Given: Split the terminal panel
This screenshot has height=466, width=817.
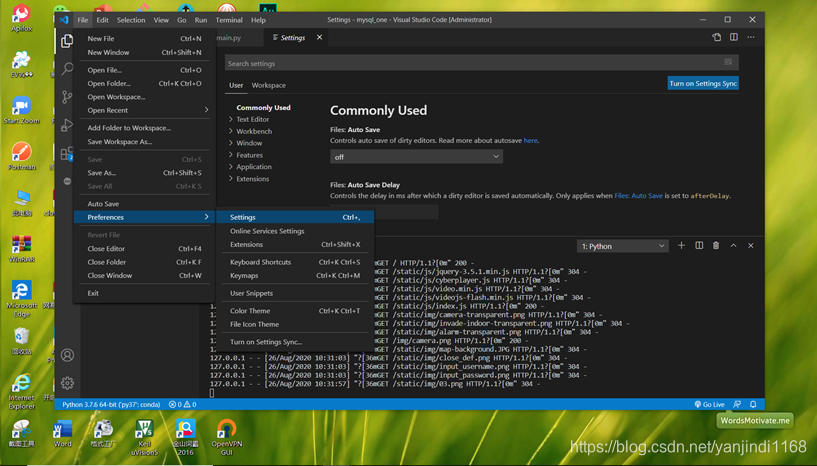Looking at the screenshot, I should click(699, 246).
